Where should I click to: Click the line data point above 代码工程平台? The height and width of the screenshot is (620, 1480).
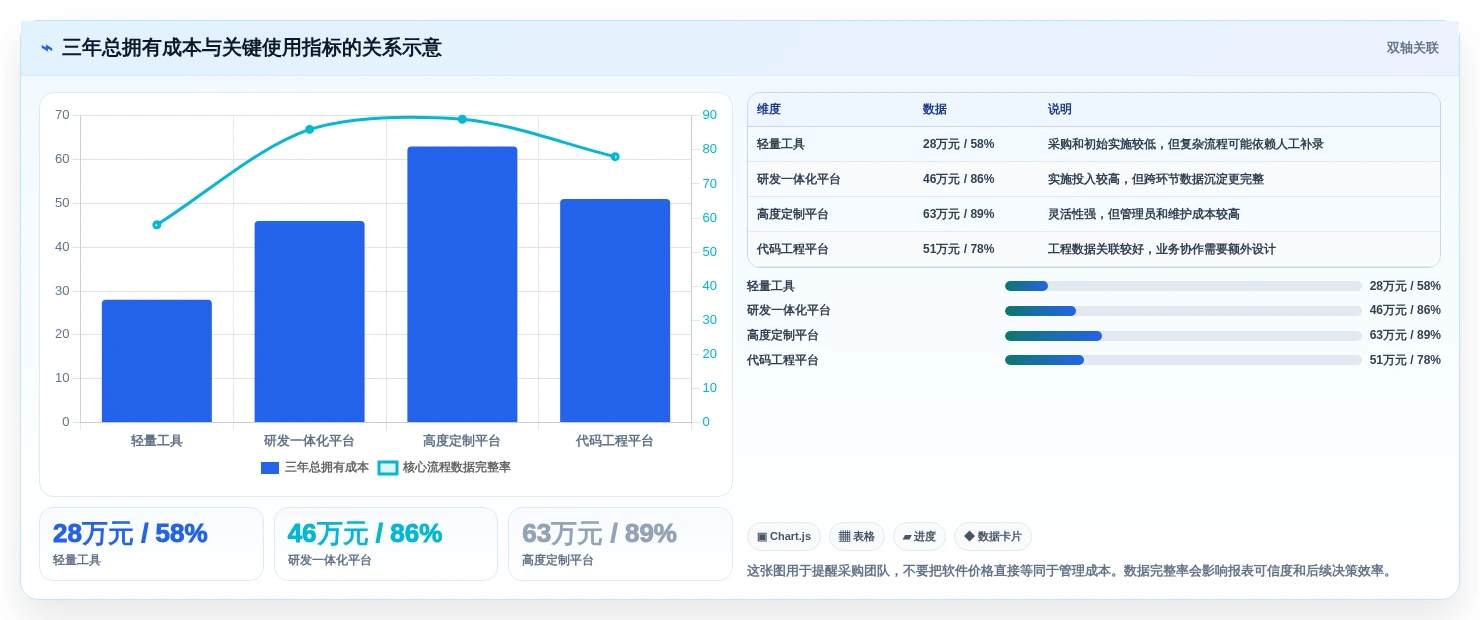(x=615, y=157)
